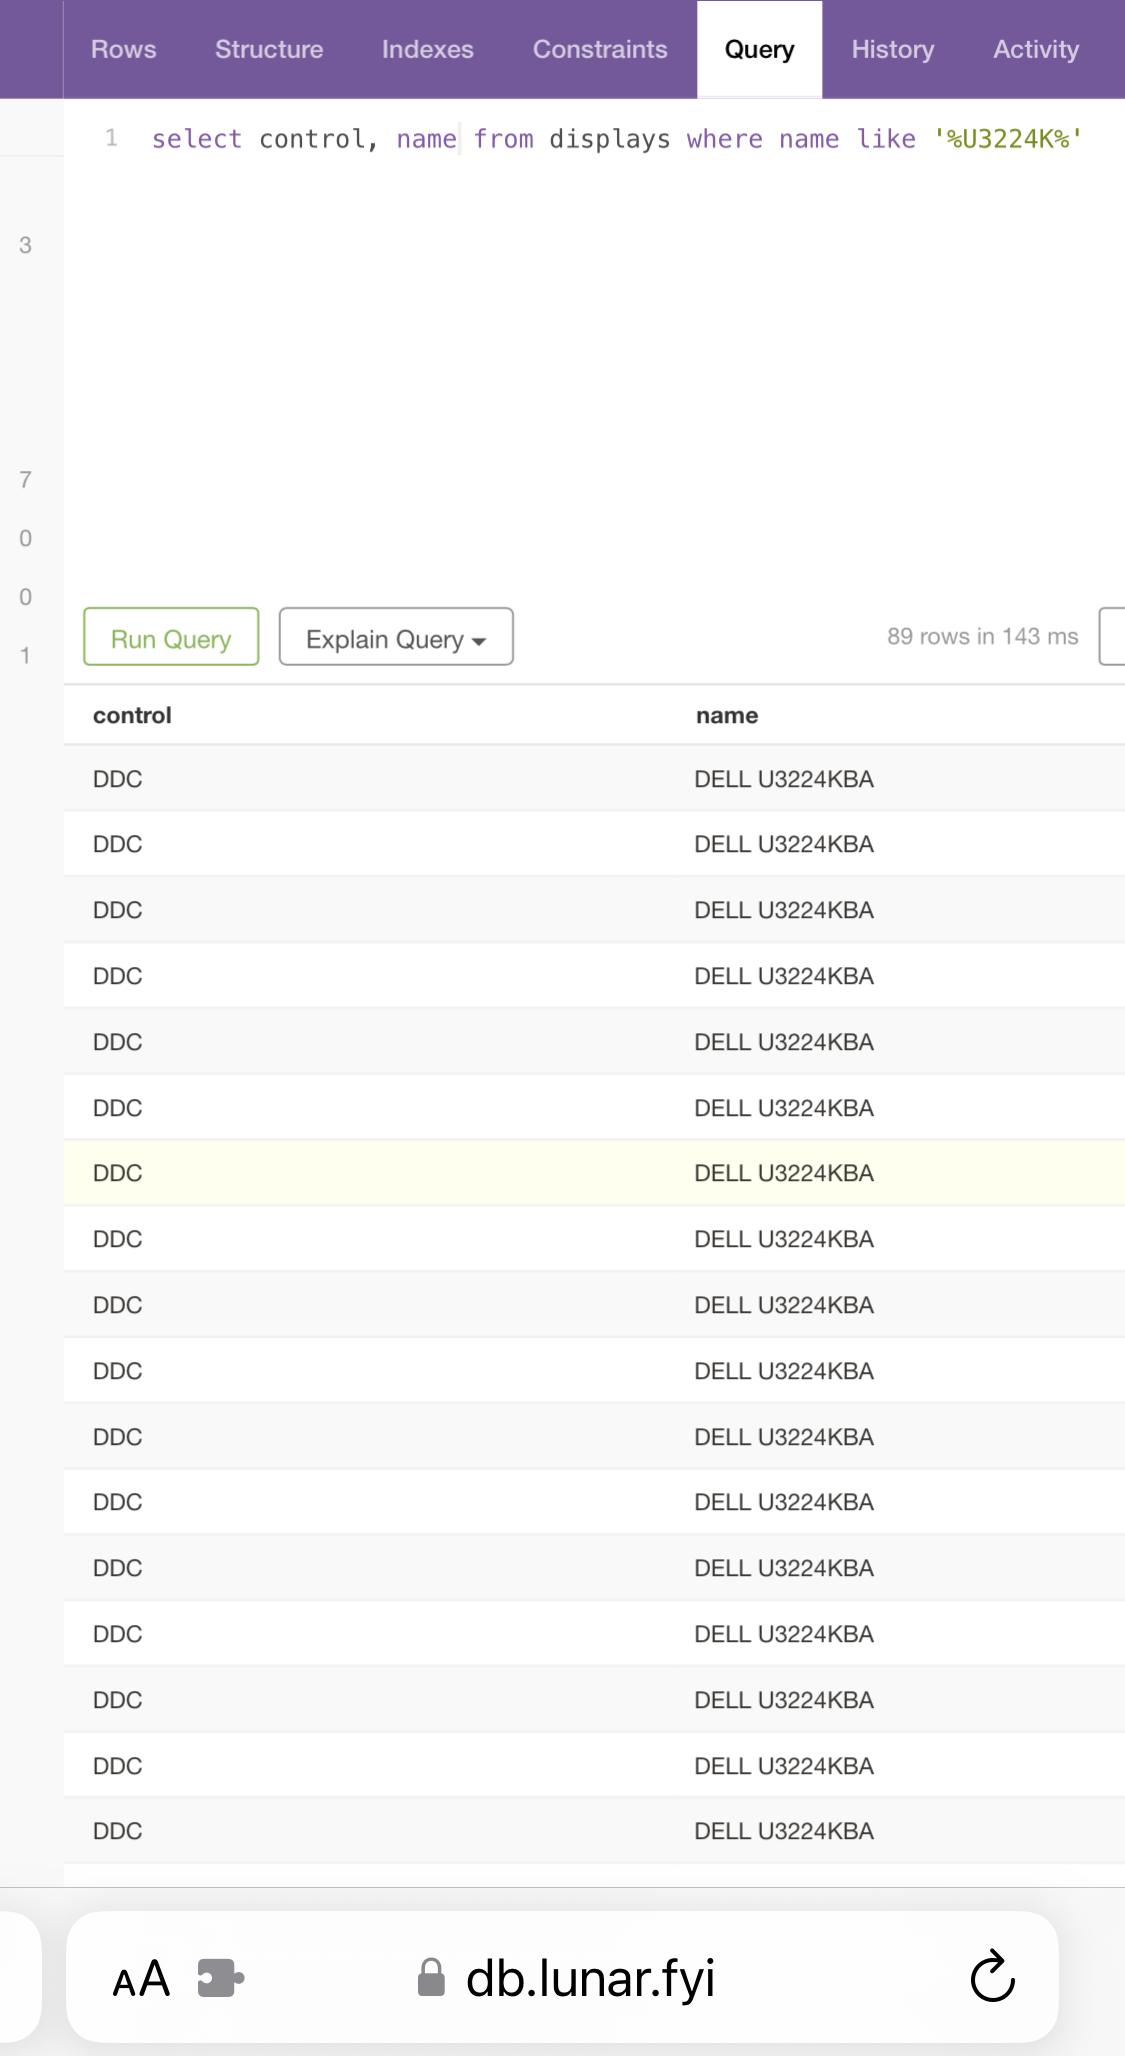Open Safari's AA page settings button

coord(141,1979)
